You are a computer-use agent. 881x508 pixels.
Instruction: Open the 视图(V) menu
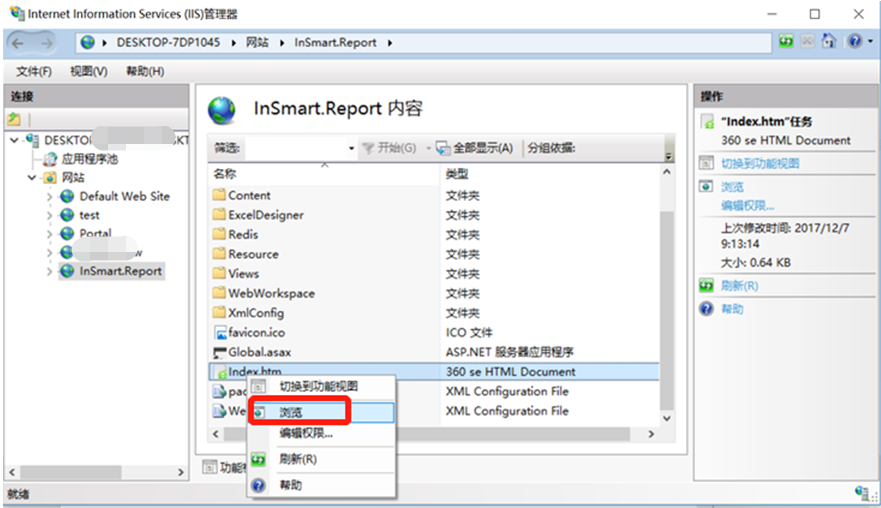(x=89, y=71)
